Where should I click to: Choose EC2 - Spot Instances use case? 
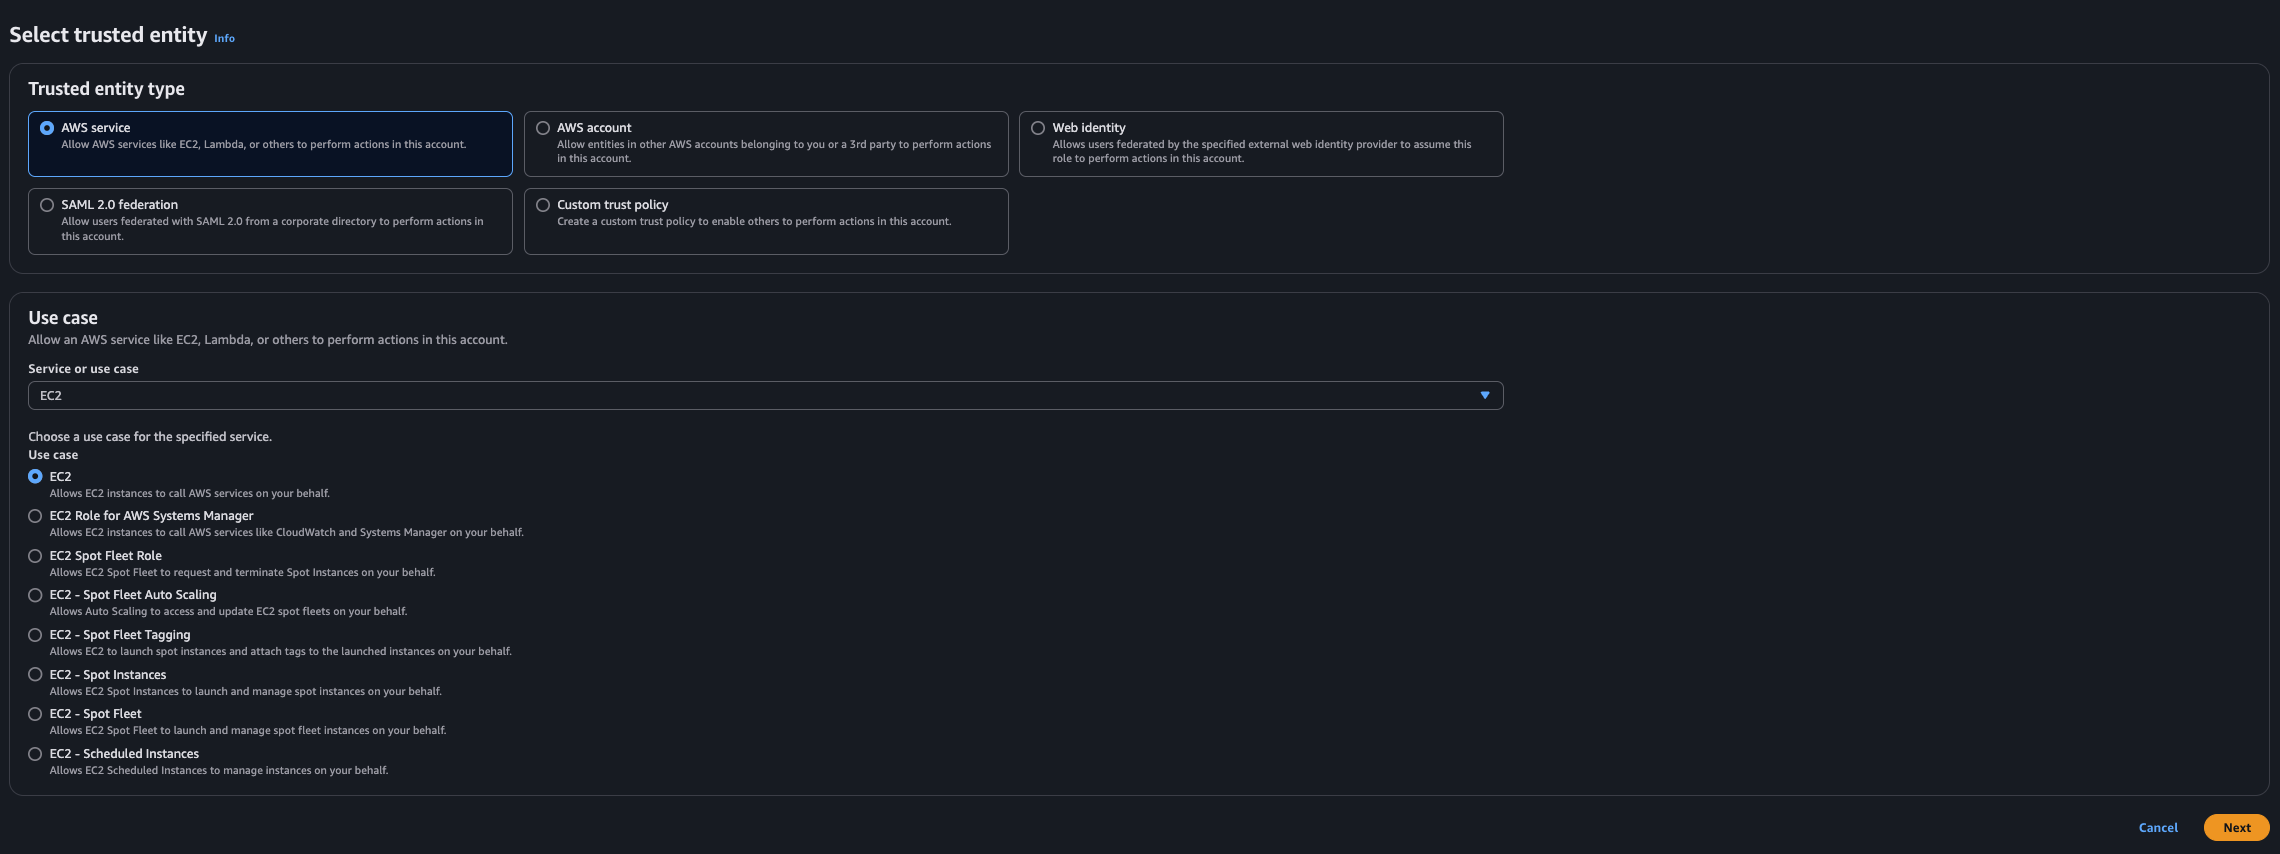tap(35, 675)
